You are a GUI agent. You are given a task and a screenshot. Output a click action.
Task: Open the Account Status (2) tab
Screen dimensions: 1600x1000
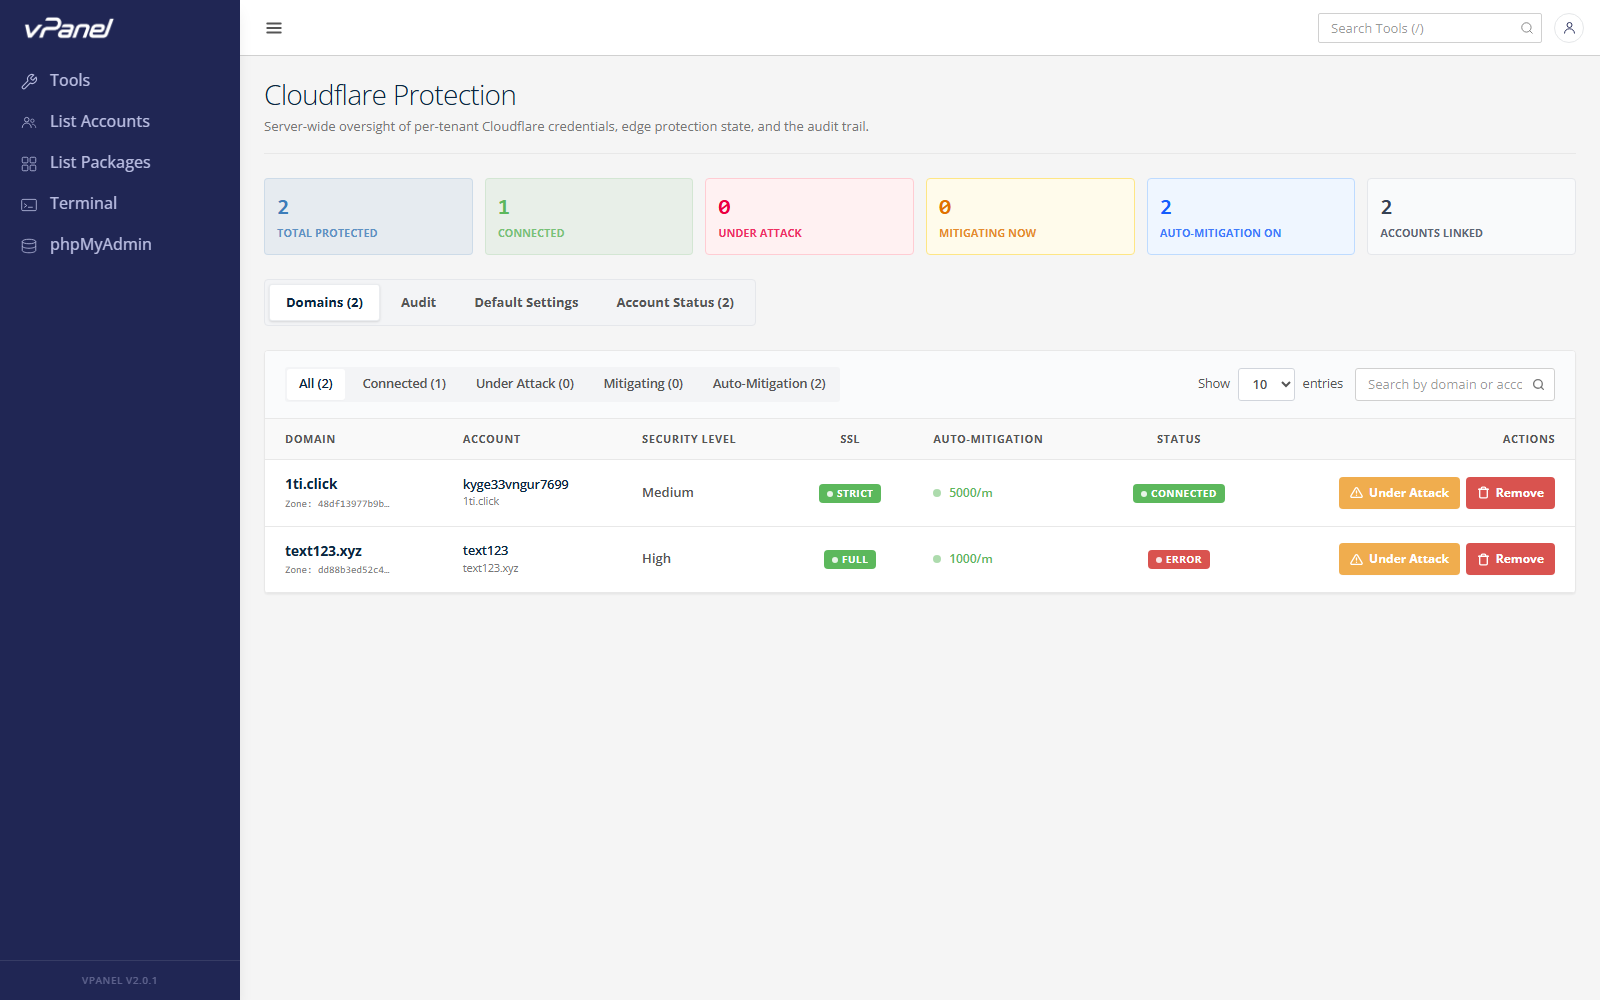point(675,302)
